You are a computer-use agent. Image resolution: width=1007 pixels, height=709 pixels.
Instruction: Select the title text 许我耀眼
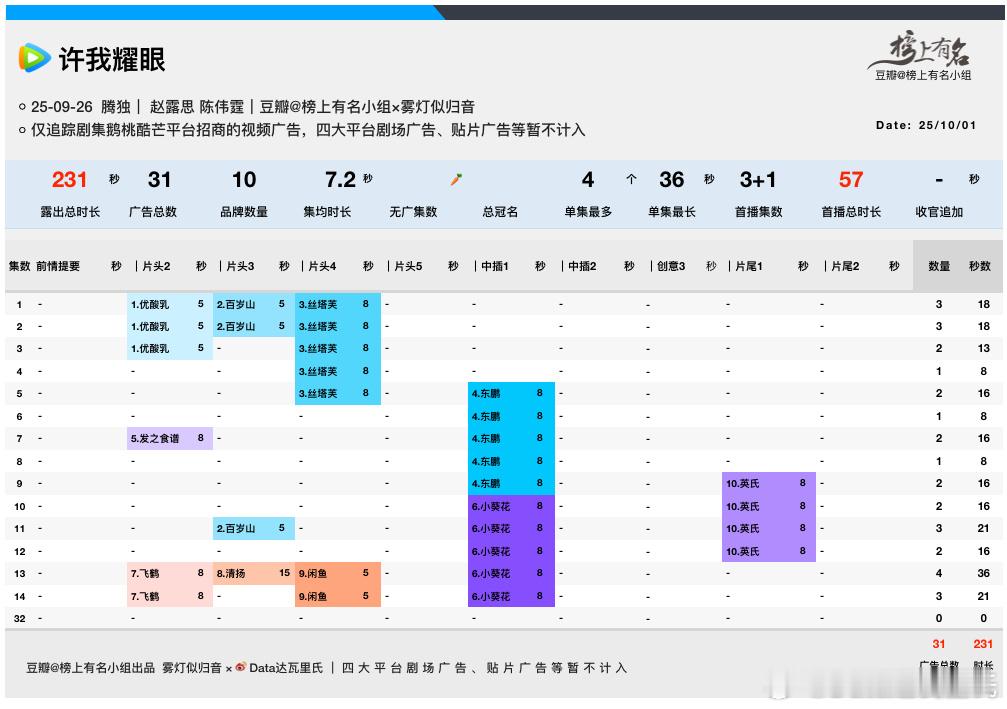pos(112,59)
